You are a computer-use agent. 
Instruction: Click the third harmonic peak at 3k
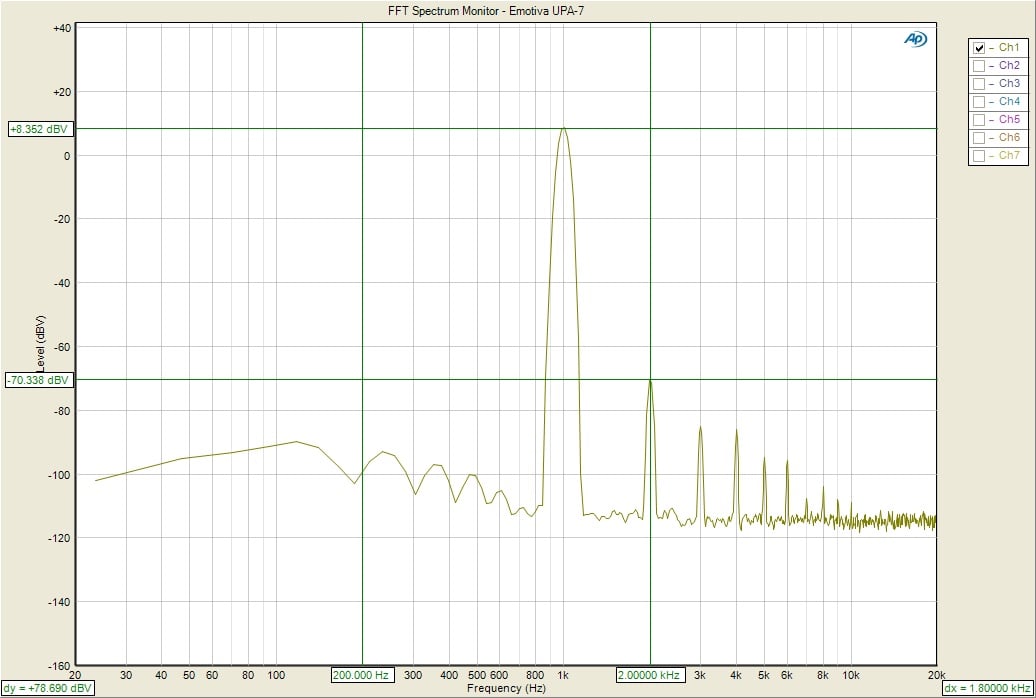tap(700, 428)
